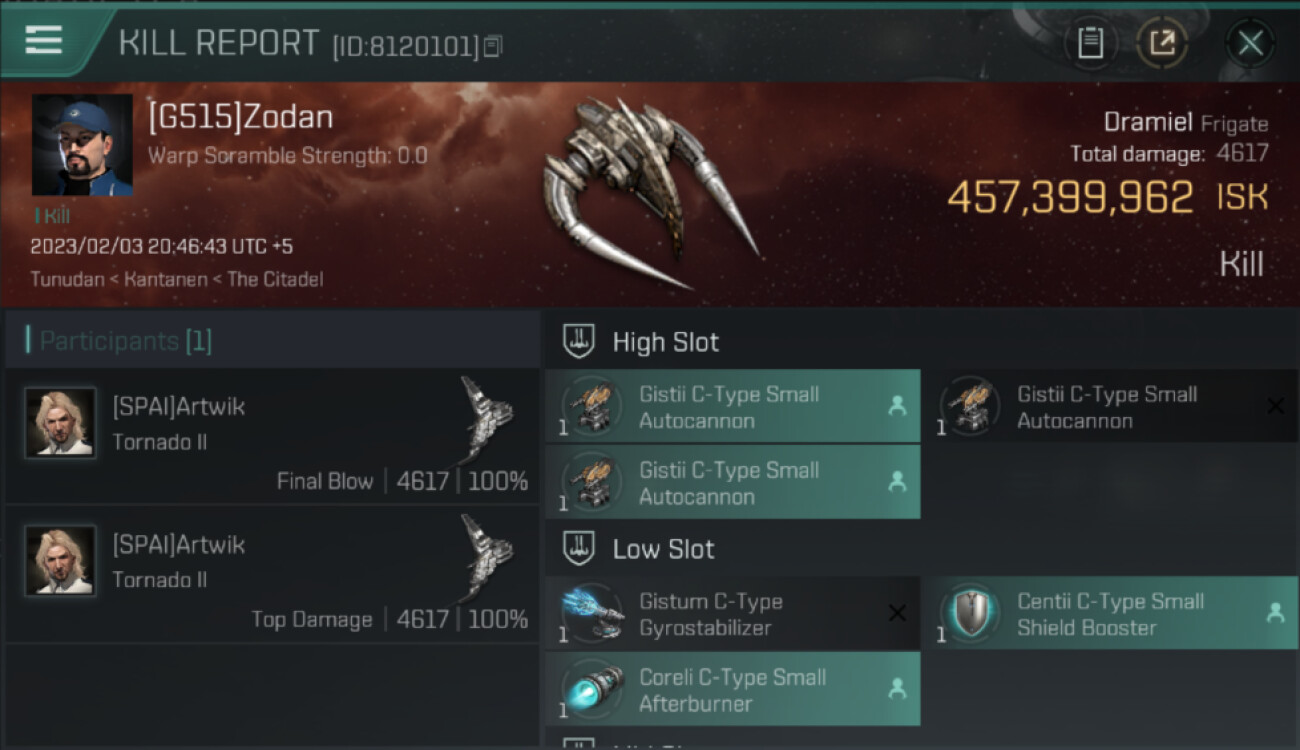Click the destroyed Gistii Autocannon X mark
This screenshot has width=1300, height=750.
coord(1275,406)
